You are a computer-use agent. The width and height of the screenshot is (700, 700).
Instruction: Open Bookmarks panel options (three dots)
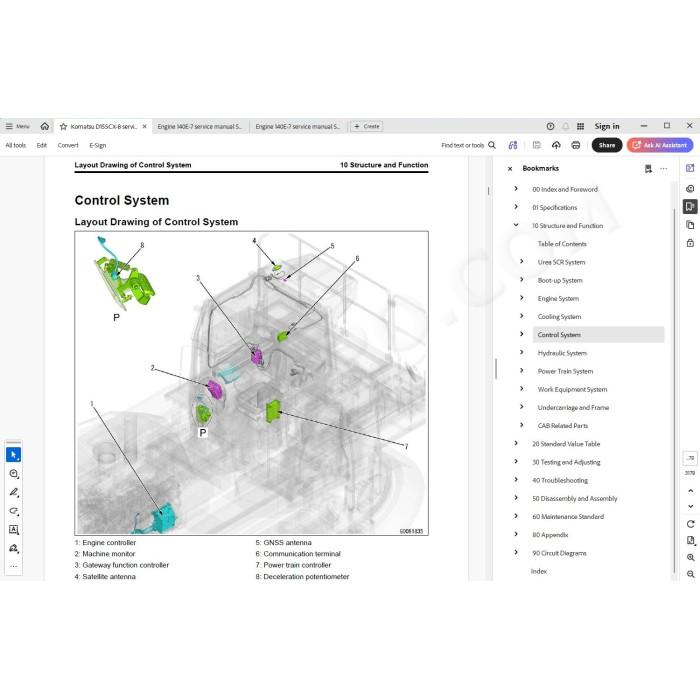point(664,168)
